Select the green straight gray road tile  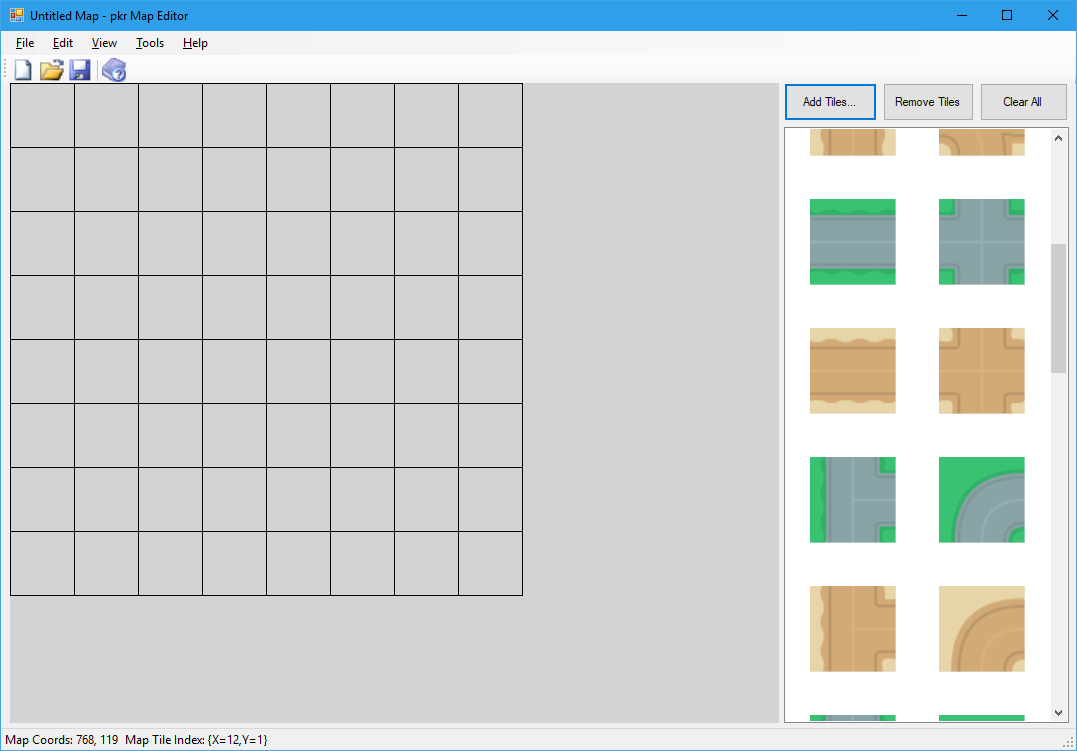tap(852, 242)
